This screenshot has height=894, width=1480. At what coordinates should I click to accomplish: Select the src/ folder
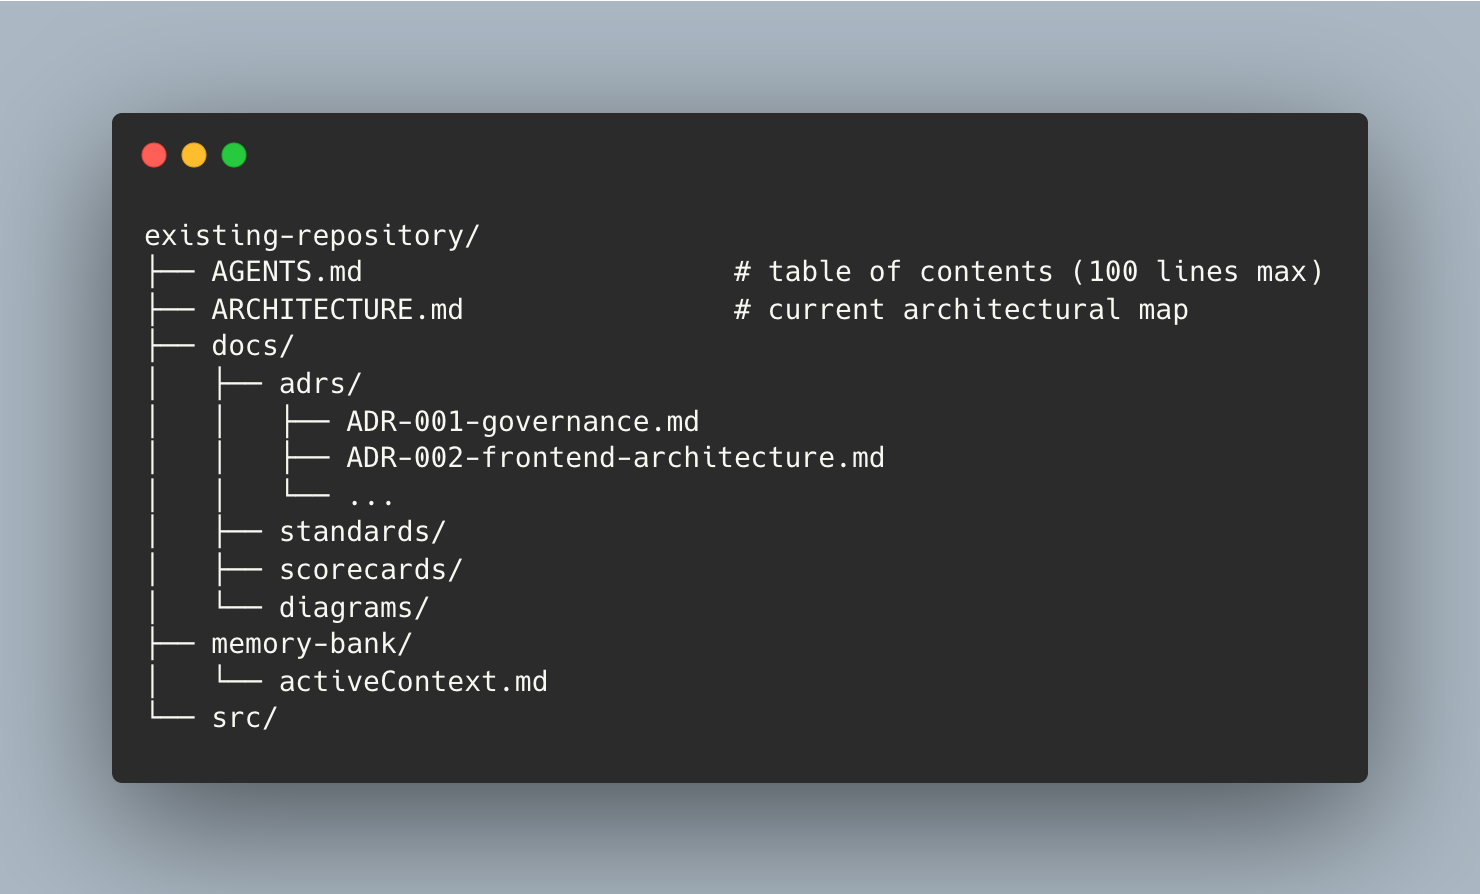point(244,718)
